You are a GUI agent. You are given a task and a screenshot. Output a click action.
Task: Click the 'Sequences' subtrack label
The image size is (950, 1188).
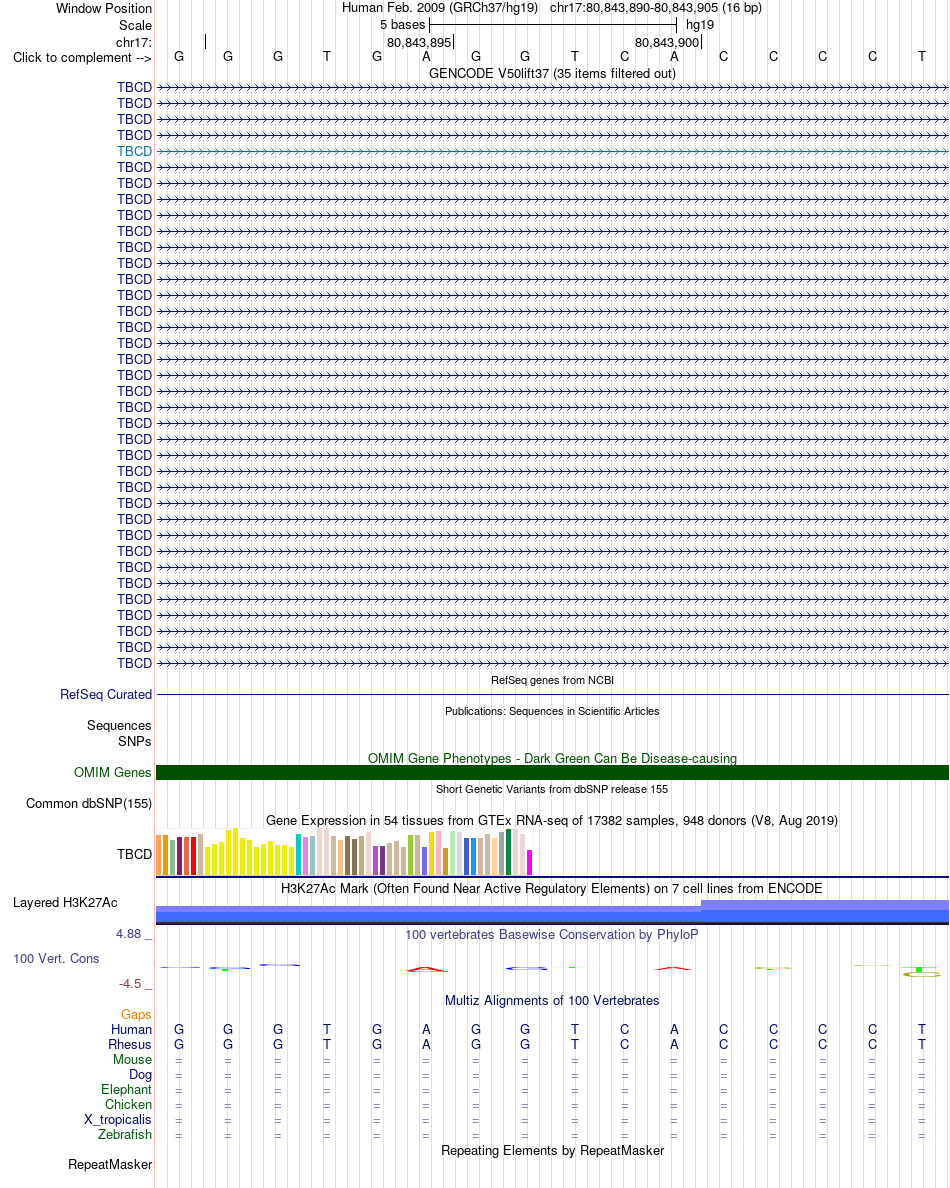coord(119,726)
